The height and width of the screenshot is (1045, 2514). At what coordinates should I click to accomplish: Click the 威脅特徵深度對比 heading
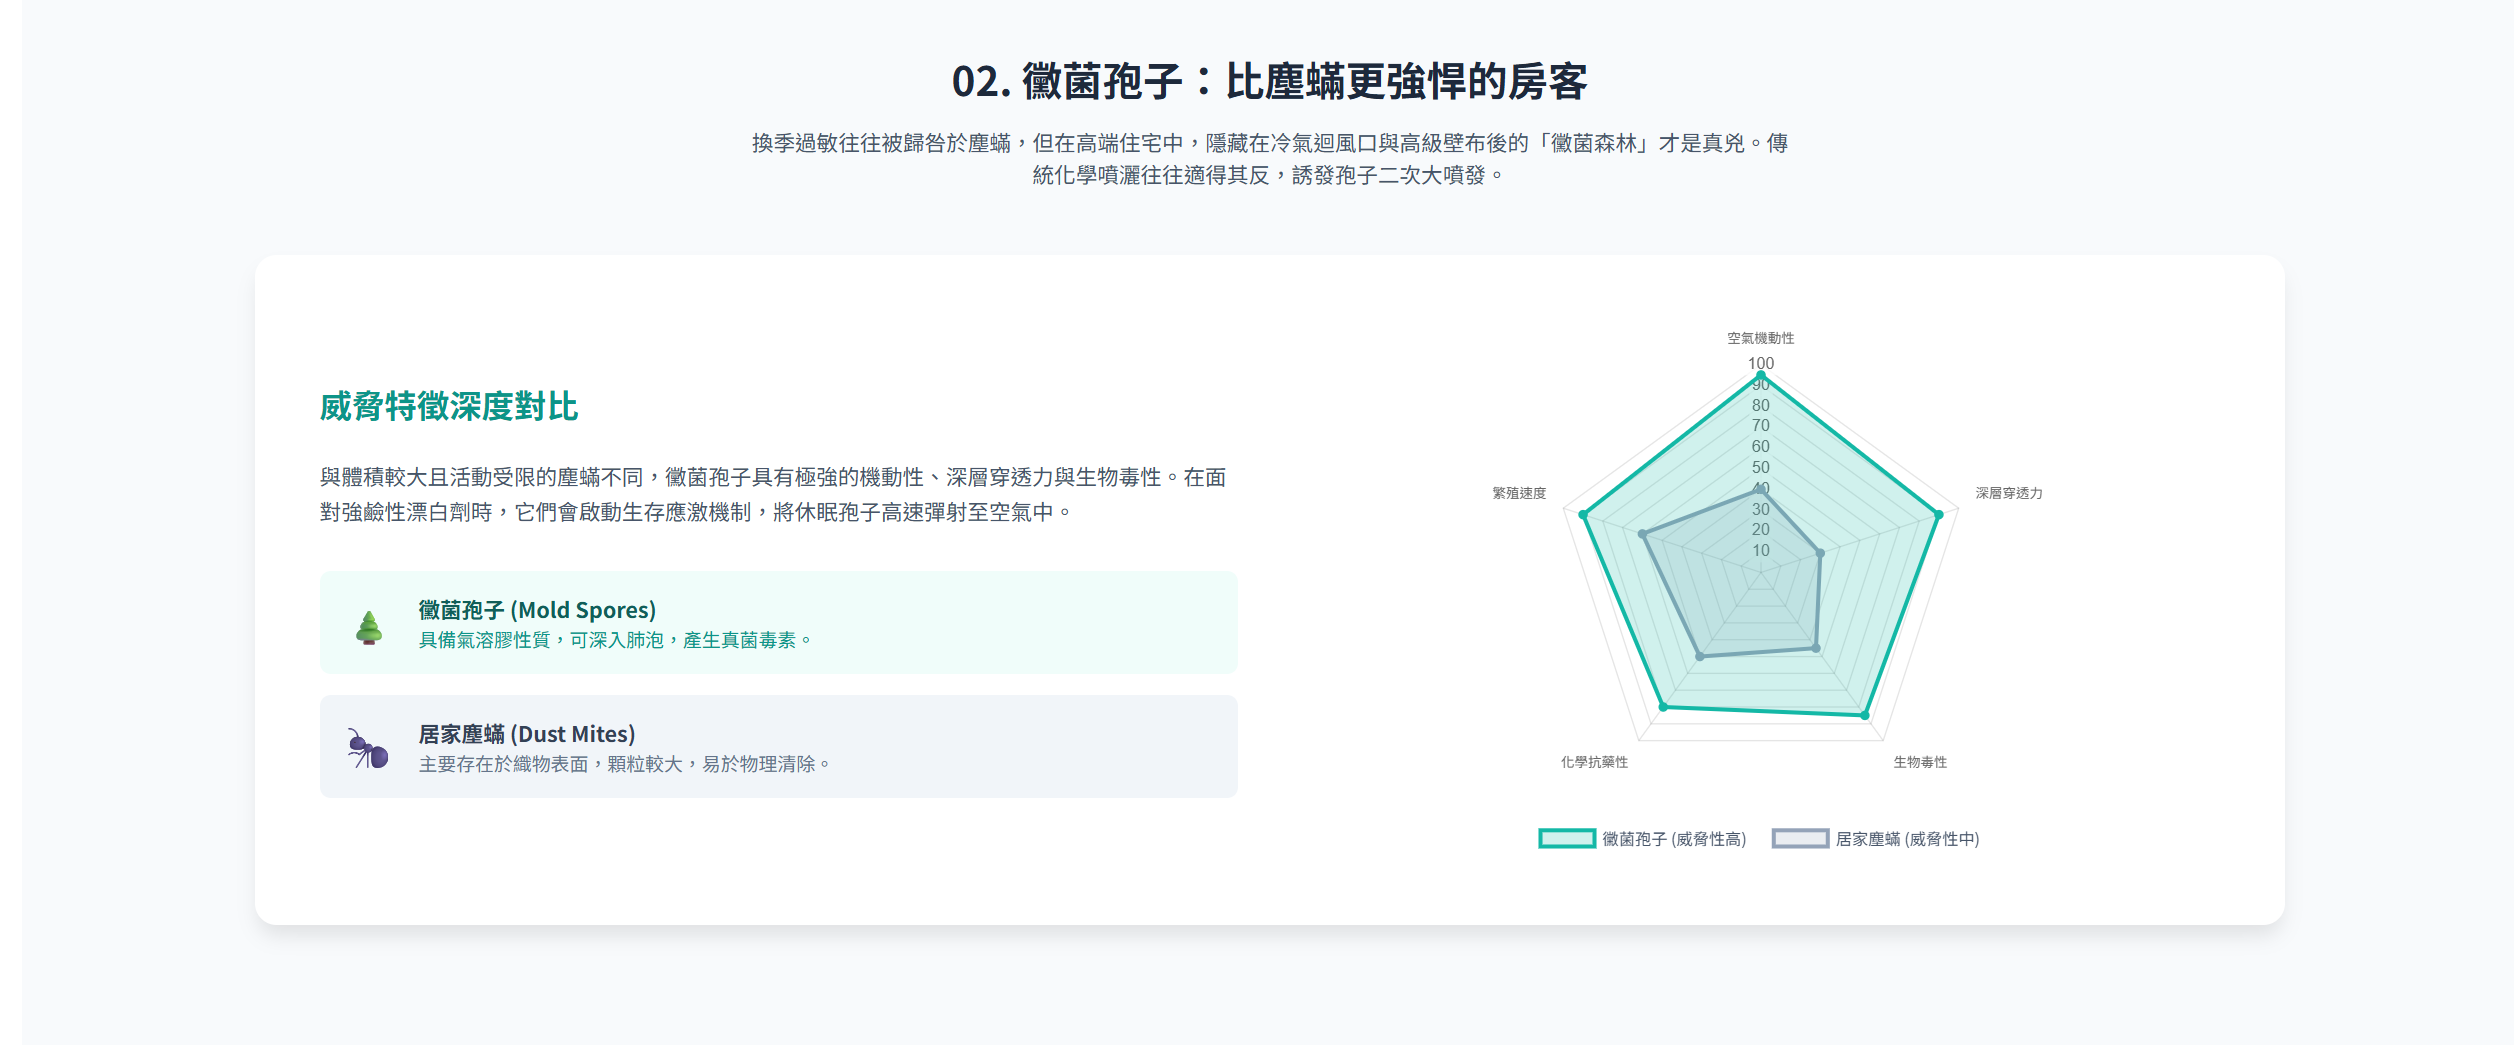[x=449, y=407]
